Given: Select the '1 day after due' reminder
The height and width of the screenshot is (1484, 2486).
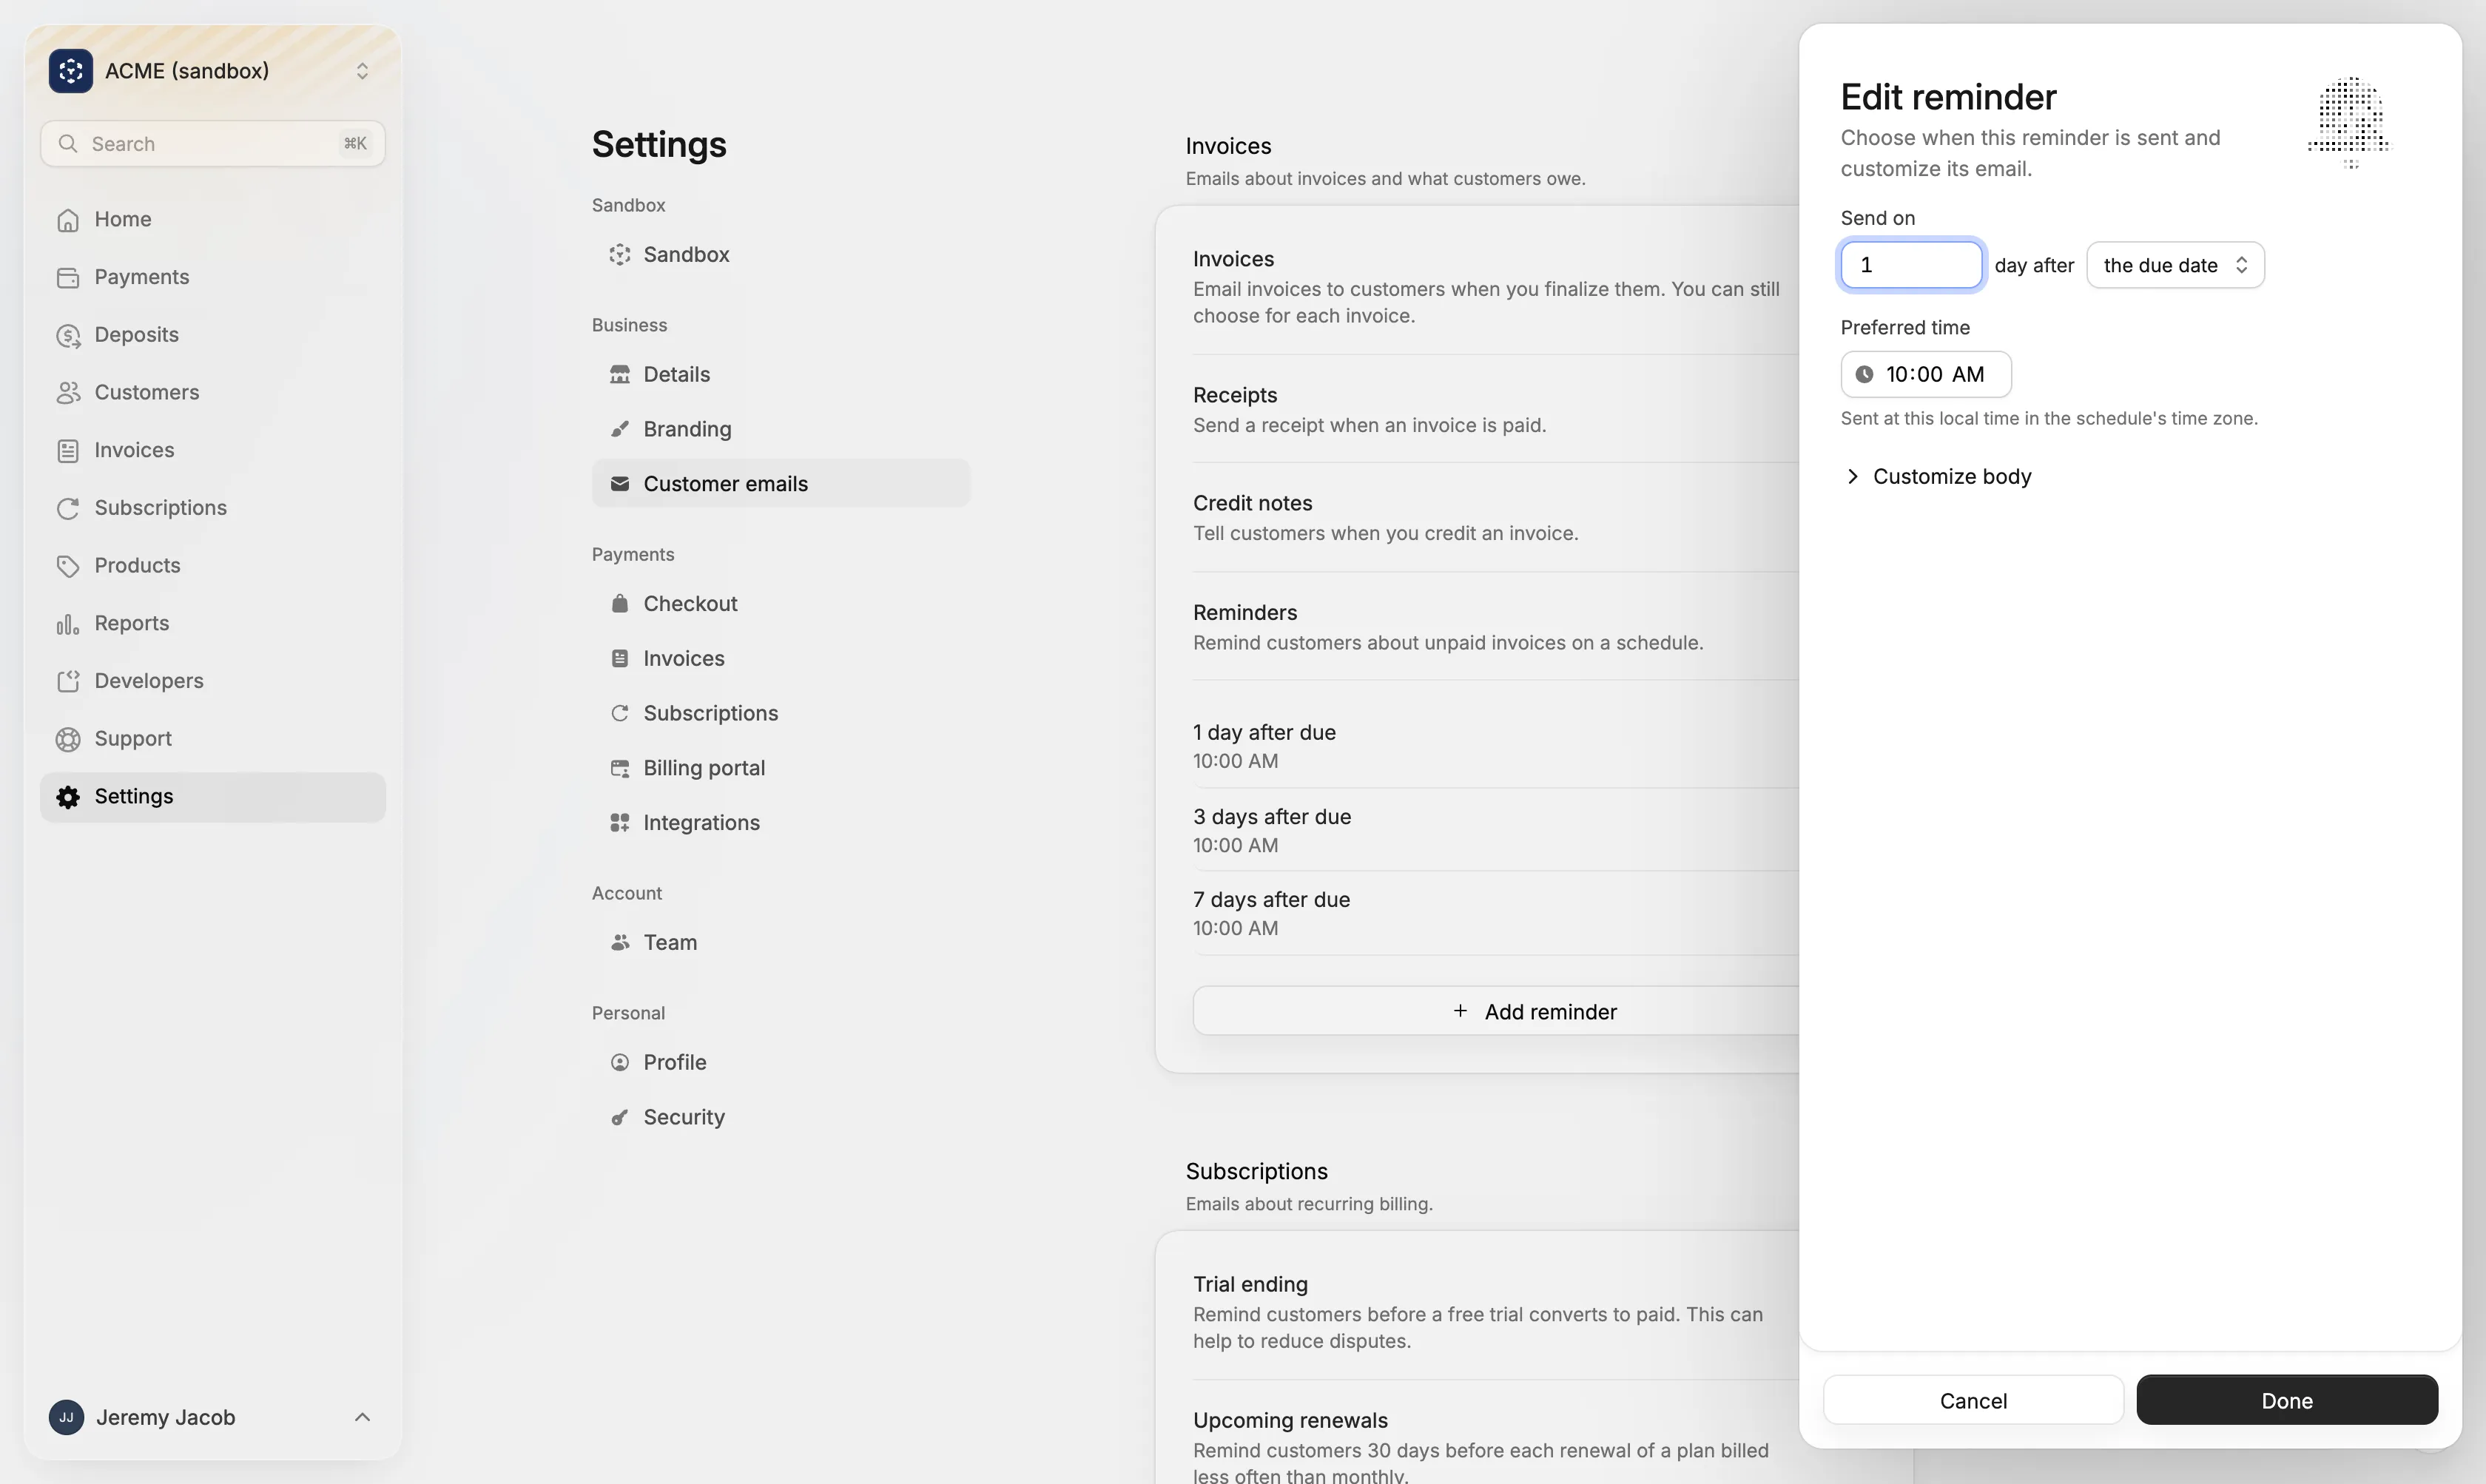Looking at the screenshot, I should click(1495, 746).
